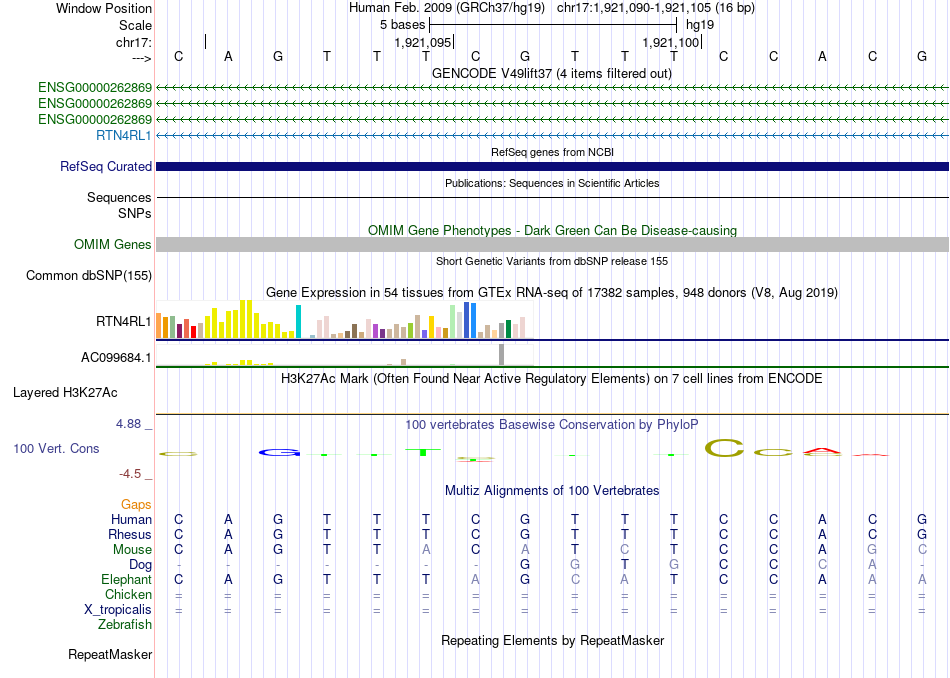Viewport: 950px width, 678px height.
Task: Click the Human Feb. 2009 (GRCh37/hg19) text
Action: point(447,8)
